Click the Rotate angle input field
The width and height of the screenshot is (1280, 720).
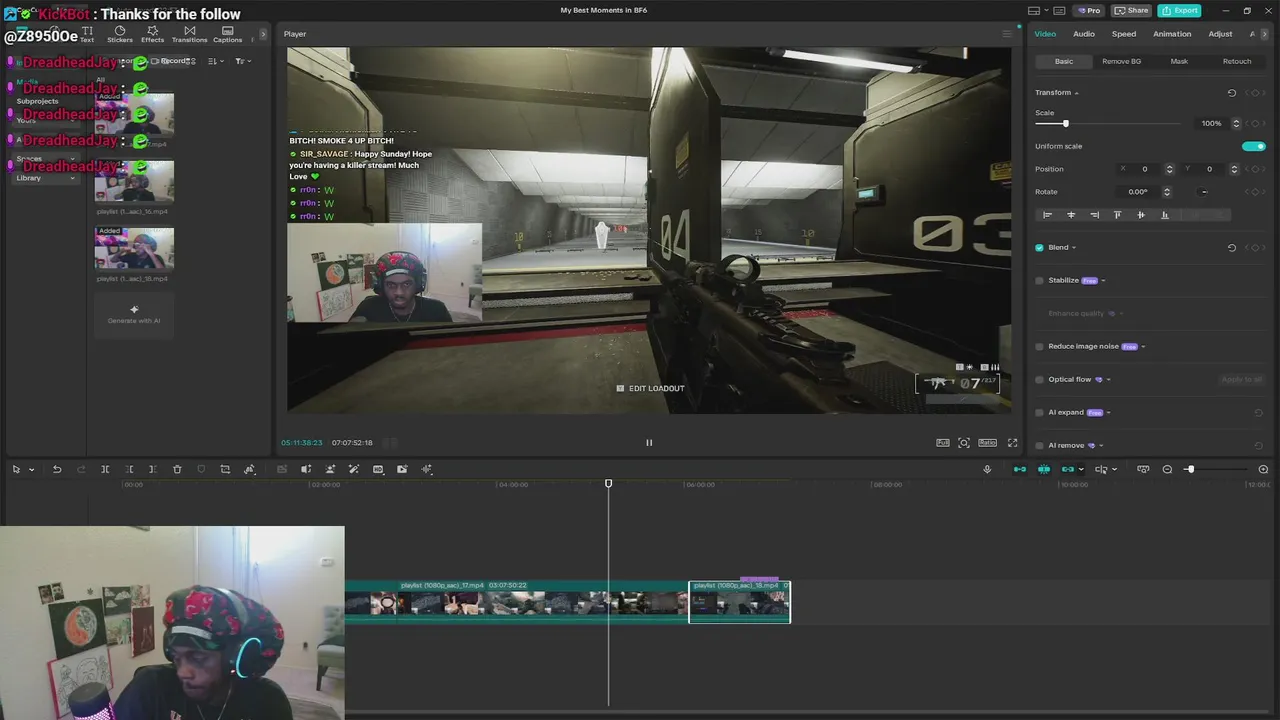point(1140,192)
